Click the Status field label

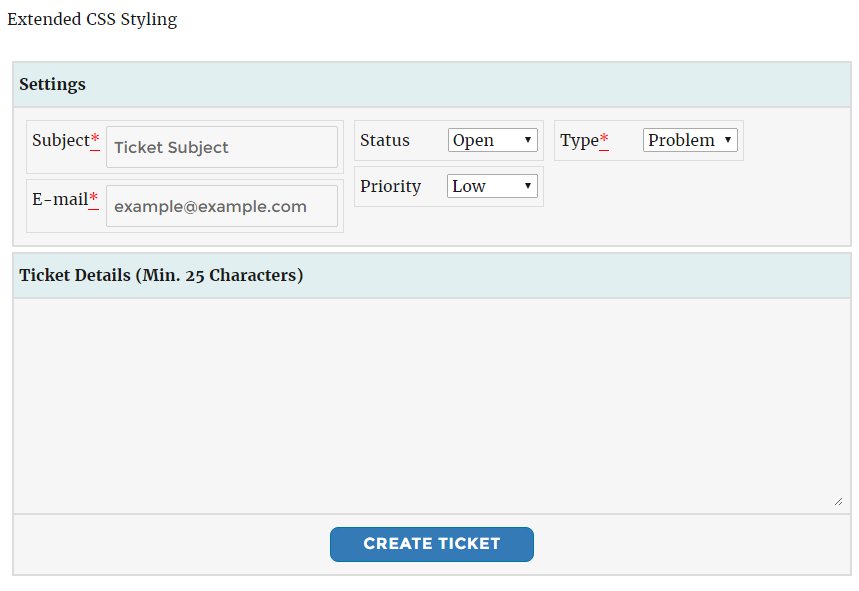pyautogui.click(x=385, y=141)
